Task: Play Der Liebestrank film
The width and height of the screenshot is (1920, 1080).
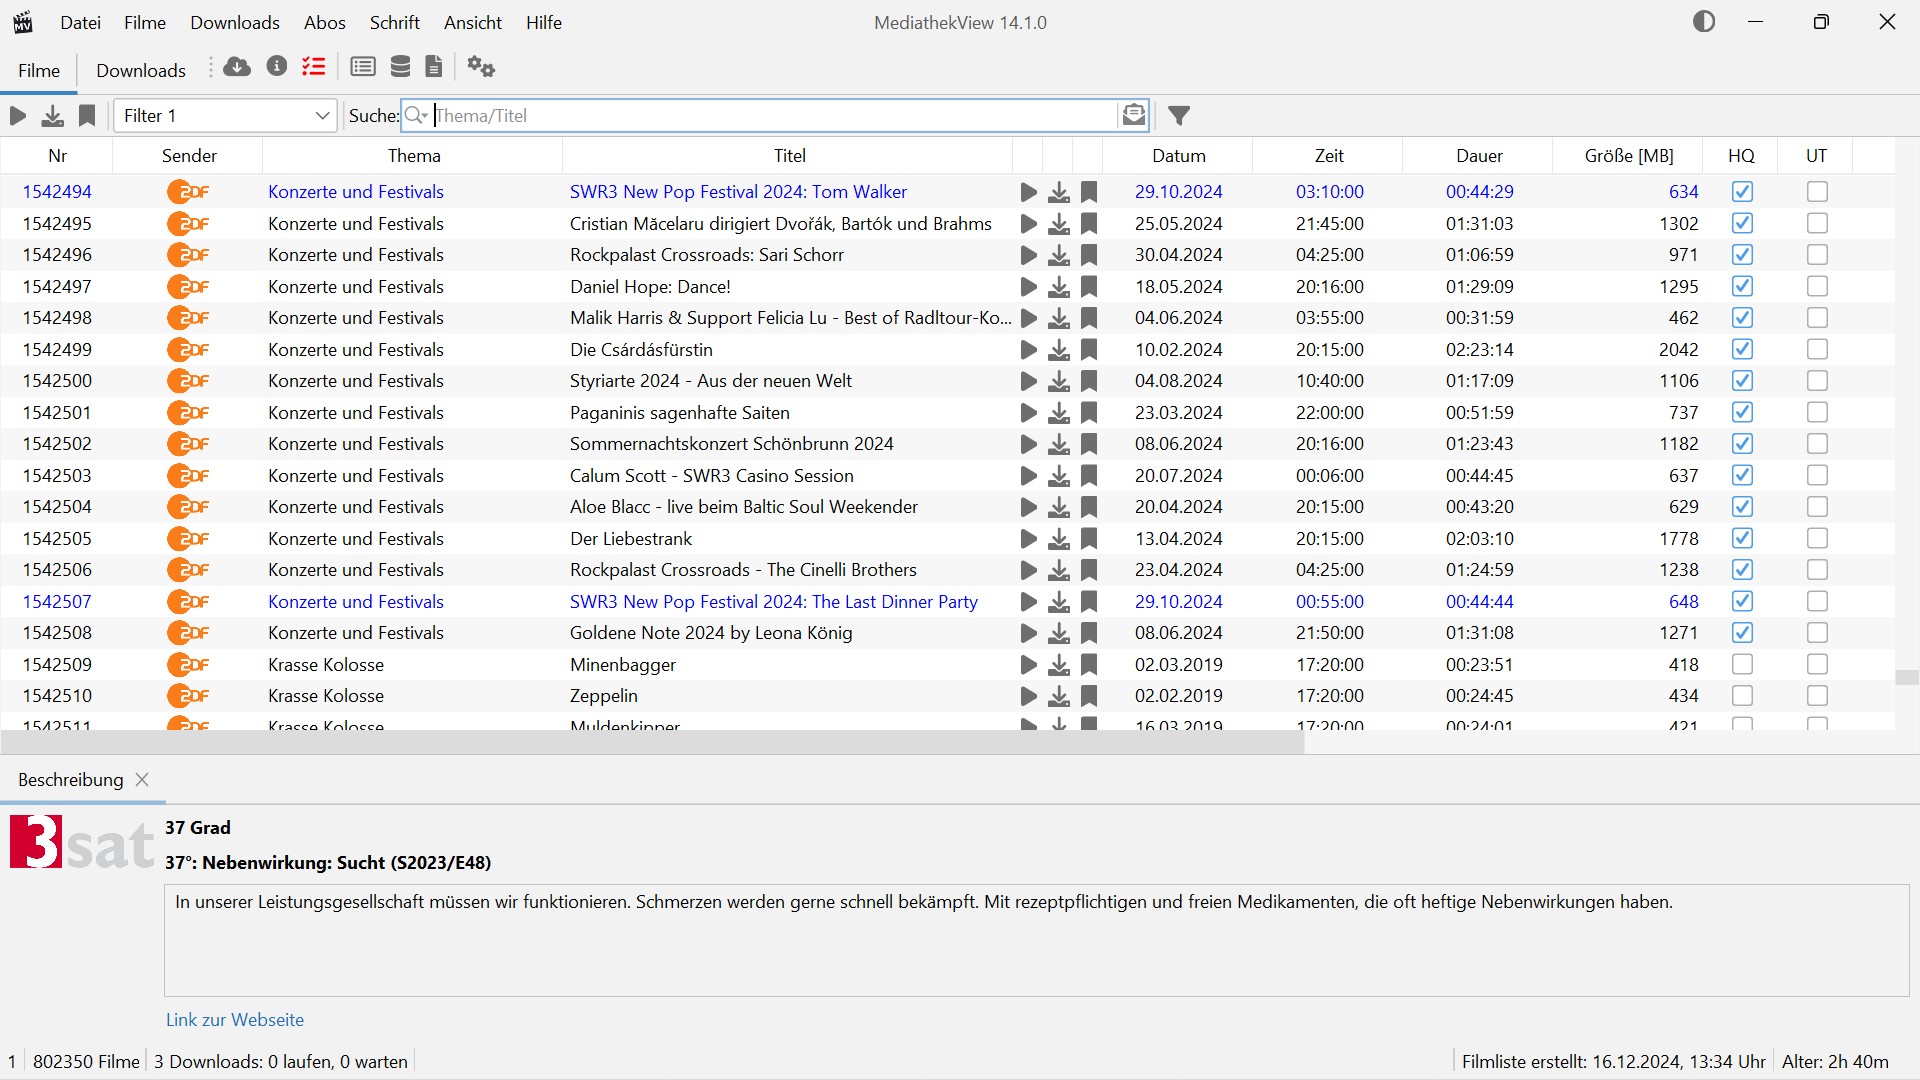Action: tap(1028, 539)
